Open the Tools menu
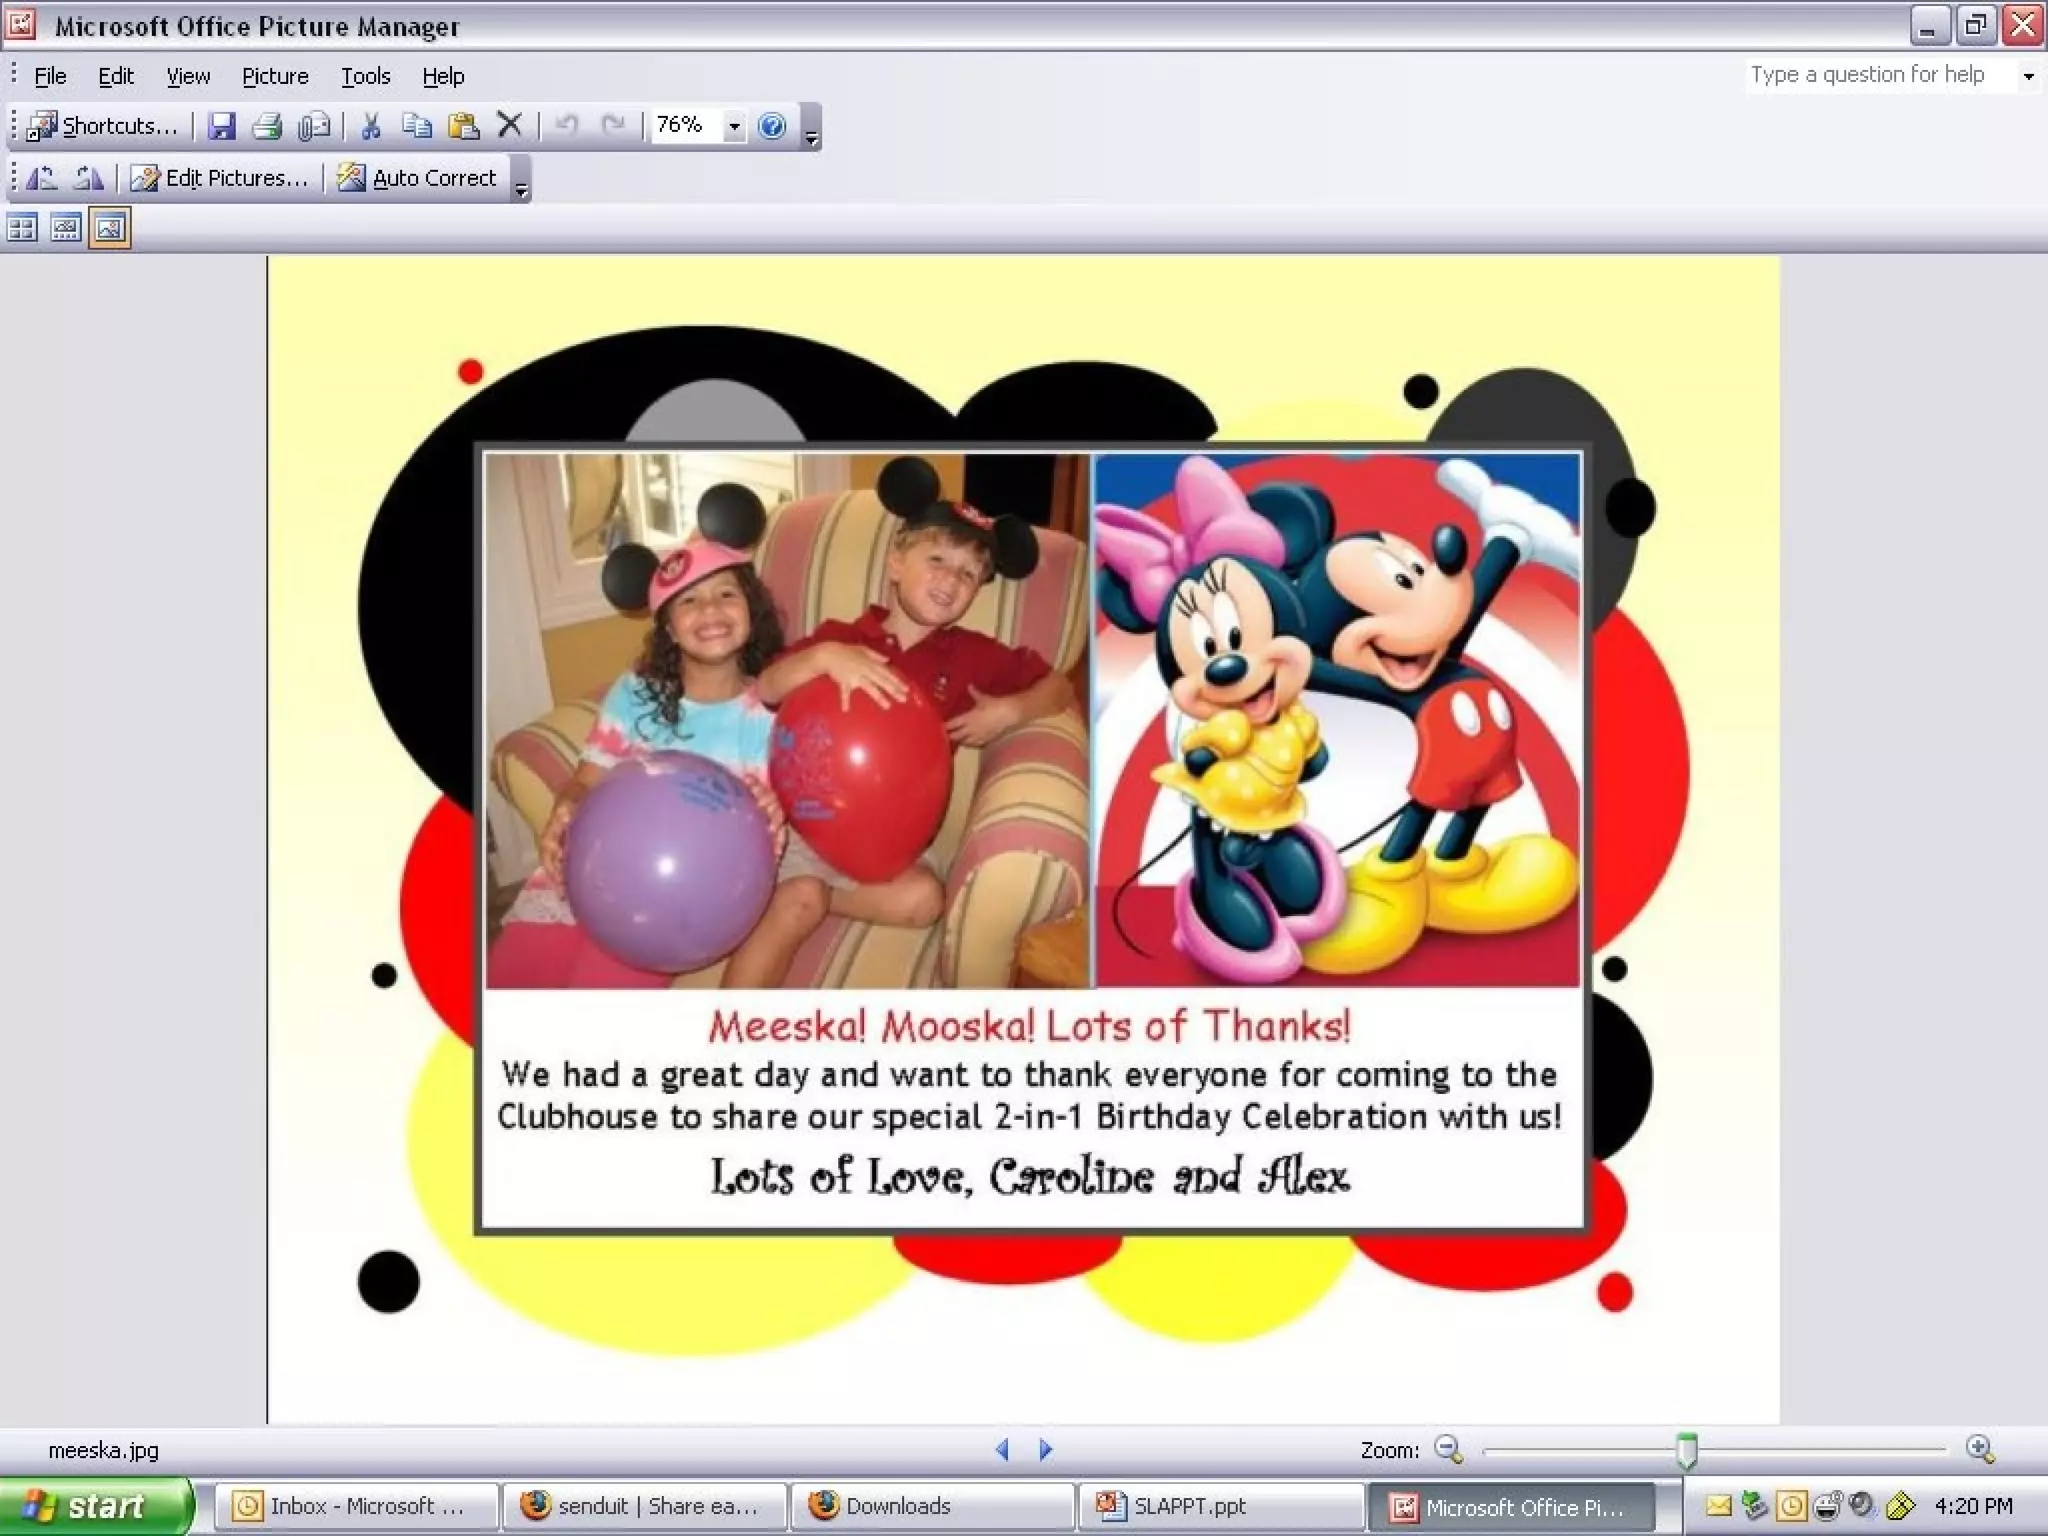Image resolution: width=2048 pixels, height=1536 pixels. click(x=365, y=76)
